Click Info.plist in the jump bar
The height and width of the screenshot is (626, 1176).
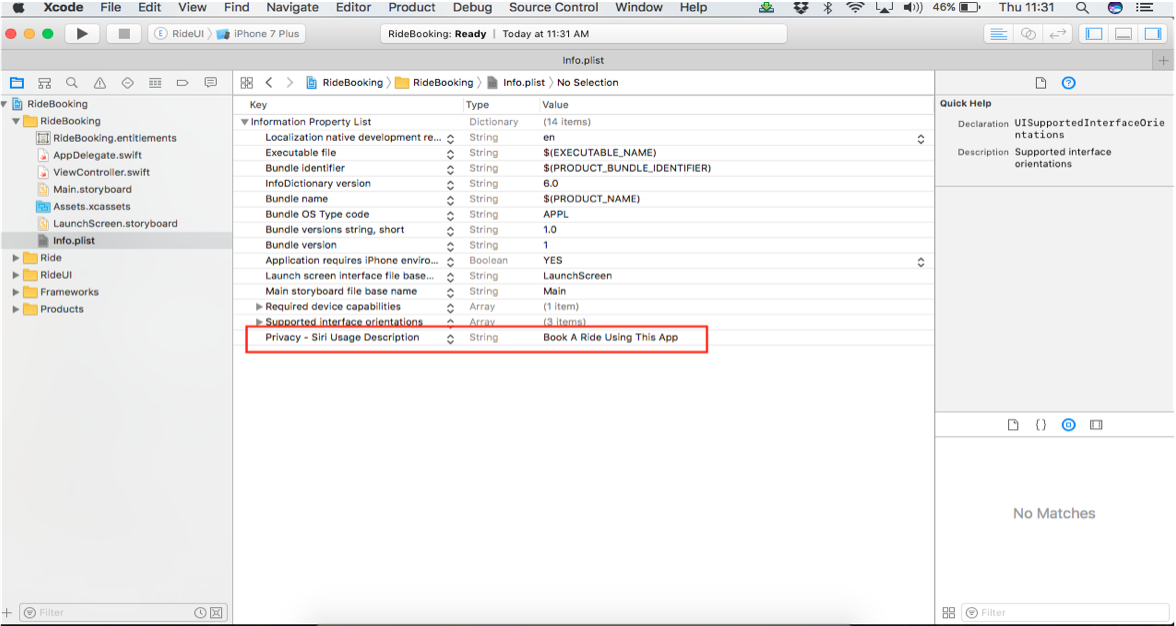(x=517, y=82)
